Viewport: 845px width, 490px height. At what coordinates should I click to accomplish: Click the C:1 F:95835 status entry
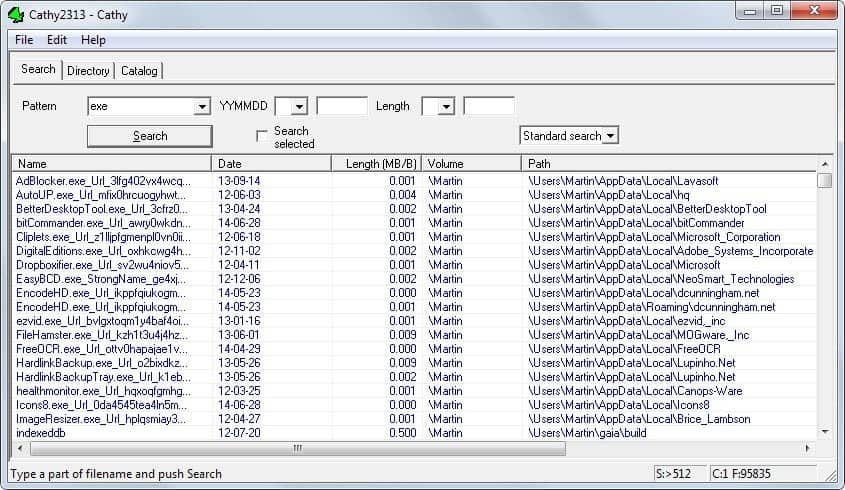[x=764, y=474]
